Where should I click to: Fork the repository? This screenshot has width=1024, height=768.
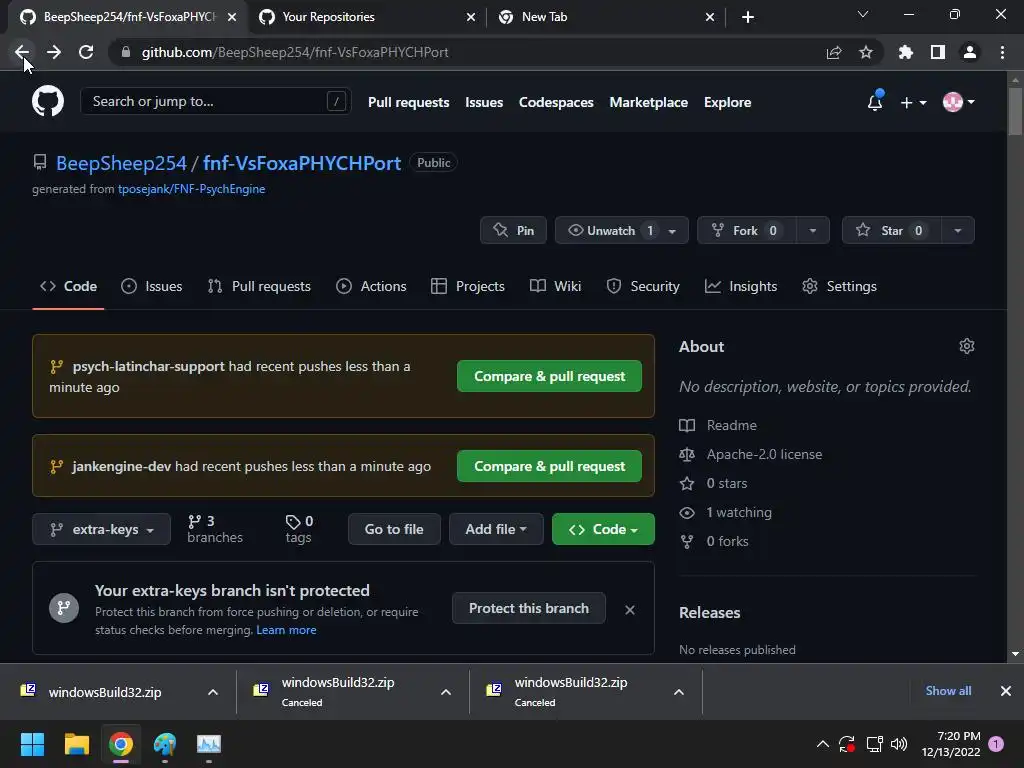[x=746, y=231]
